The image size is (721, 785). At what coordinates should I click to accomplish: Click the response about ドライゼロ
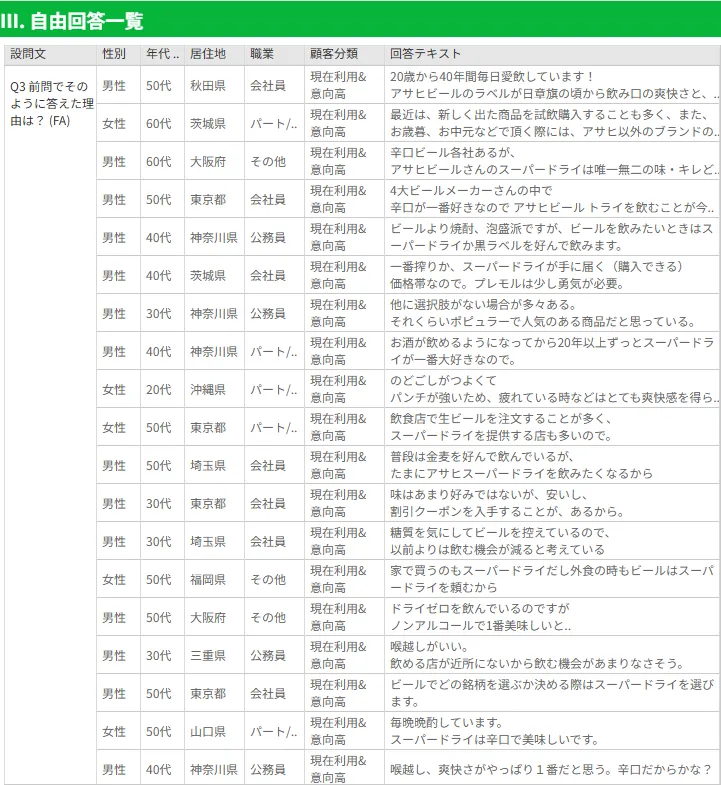(x=552, y=617)
